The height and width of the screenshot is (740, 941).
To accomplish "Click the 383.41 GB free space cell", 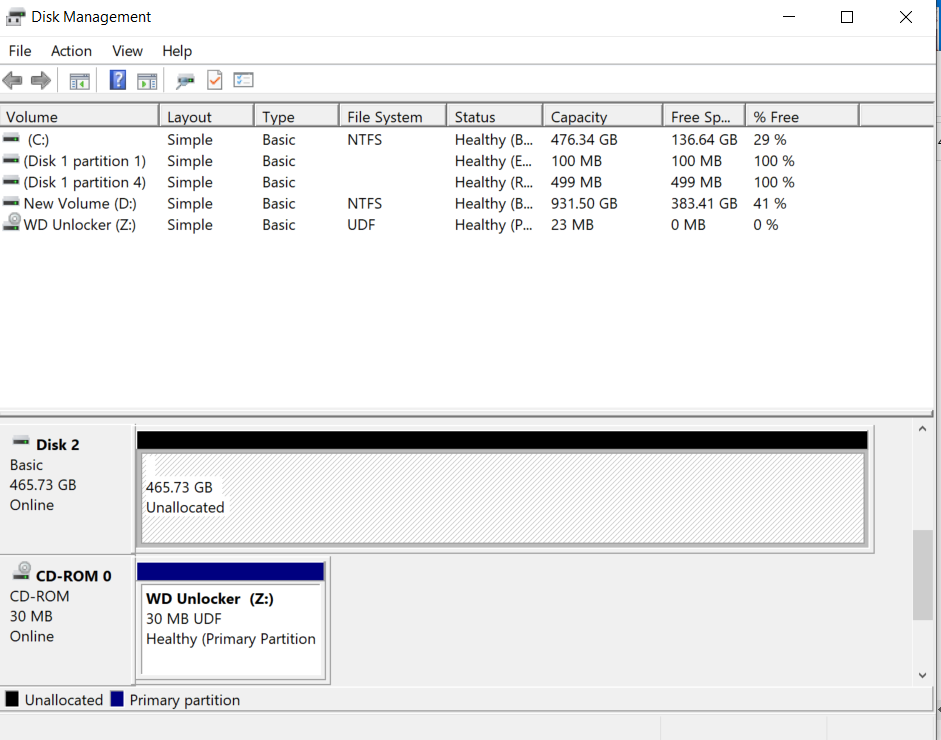I will pyautogui.click(x=704, y=203).
